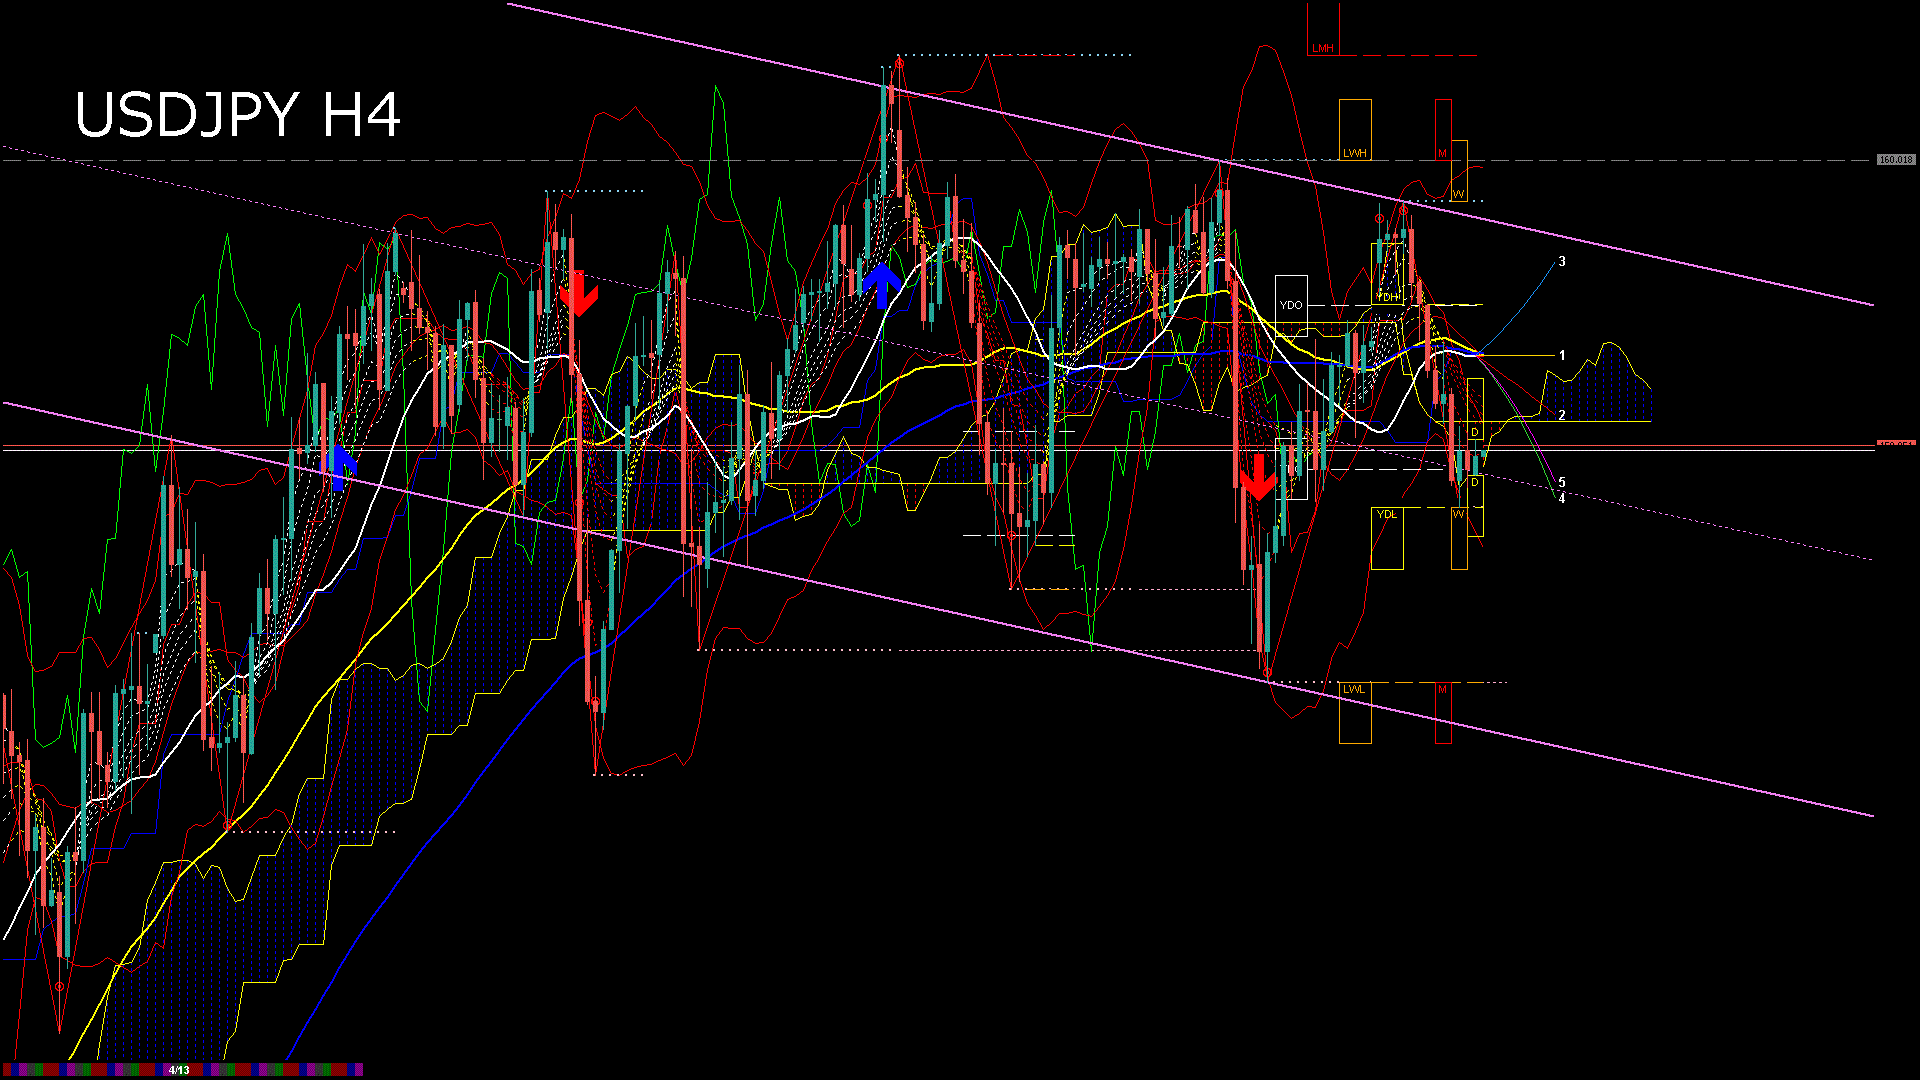The width and height of the screenshot is (1920, 1080).
Task: Click the 4/13 date on bottom color bar
Action: pos(179,1070)
